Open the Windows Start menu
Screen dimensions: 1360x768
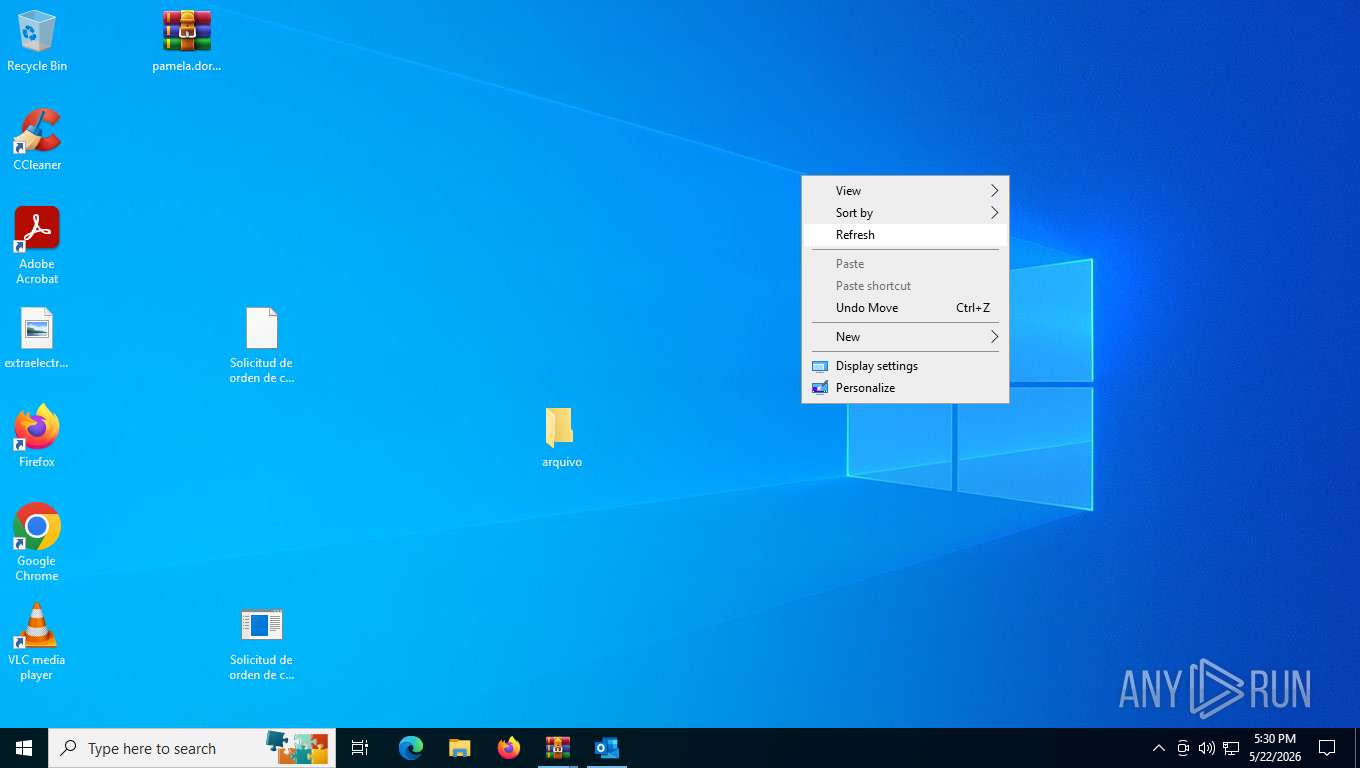[x=24, y=748]
